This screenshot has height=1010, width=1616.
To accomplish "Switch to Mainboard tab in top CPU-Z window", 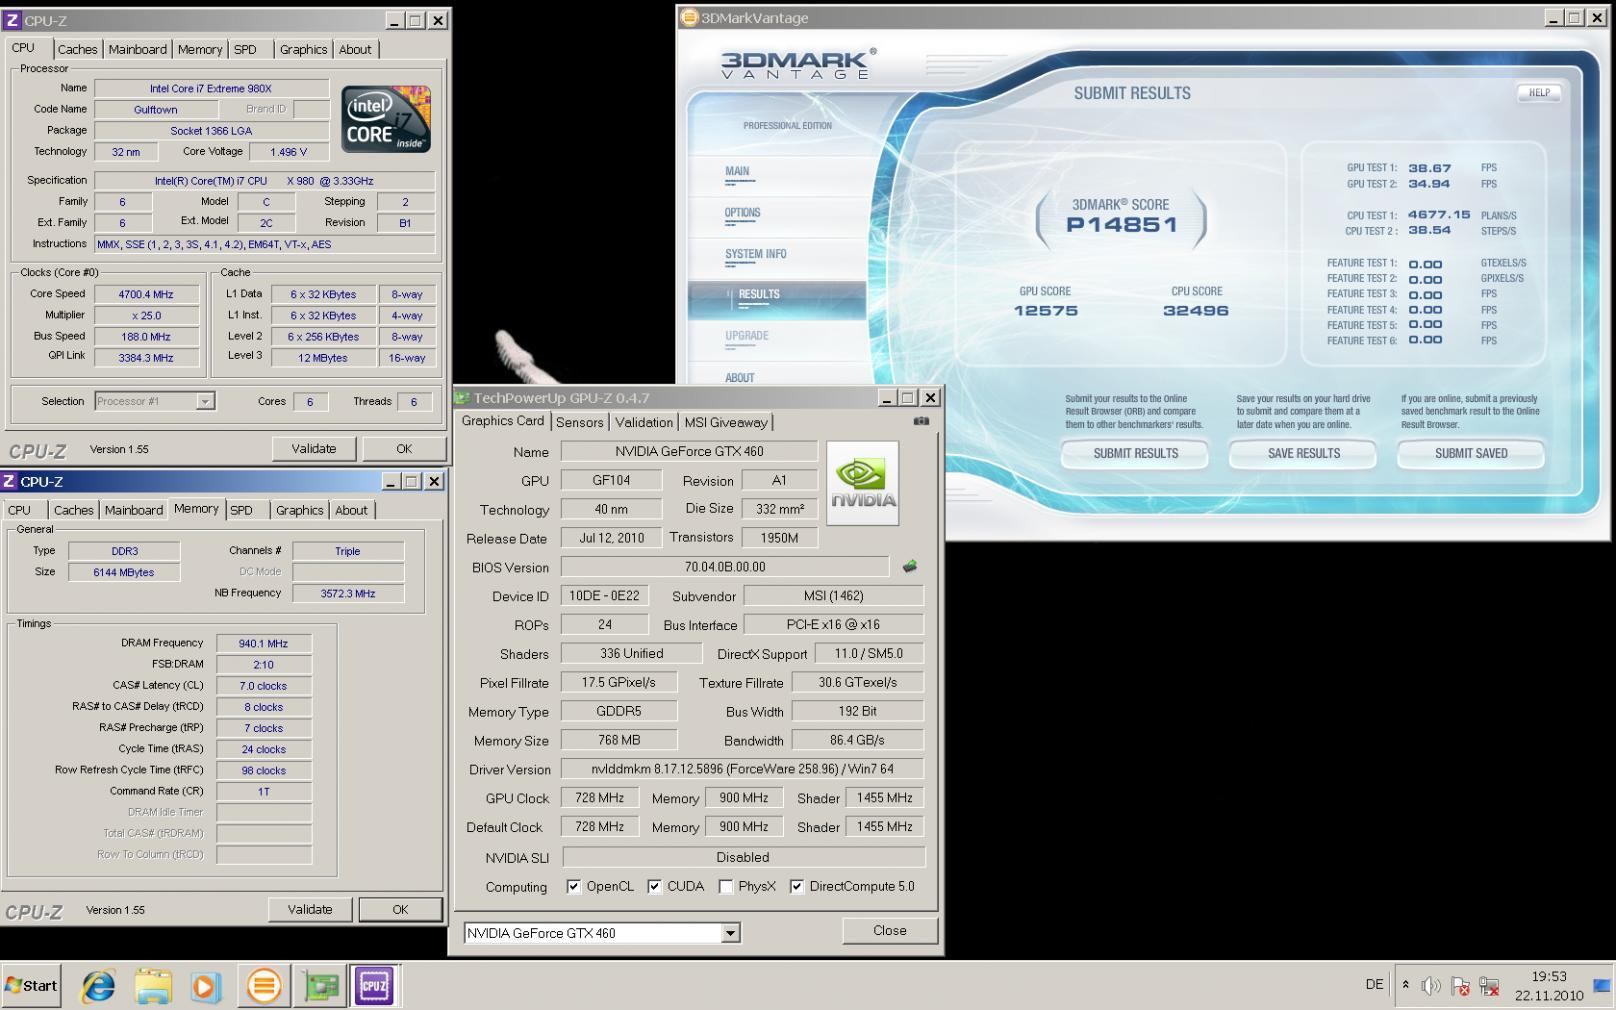I will (138, 49).
